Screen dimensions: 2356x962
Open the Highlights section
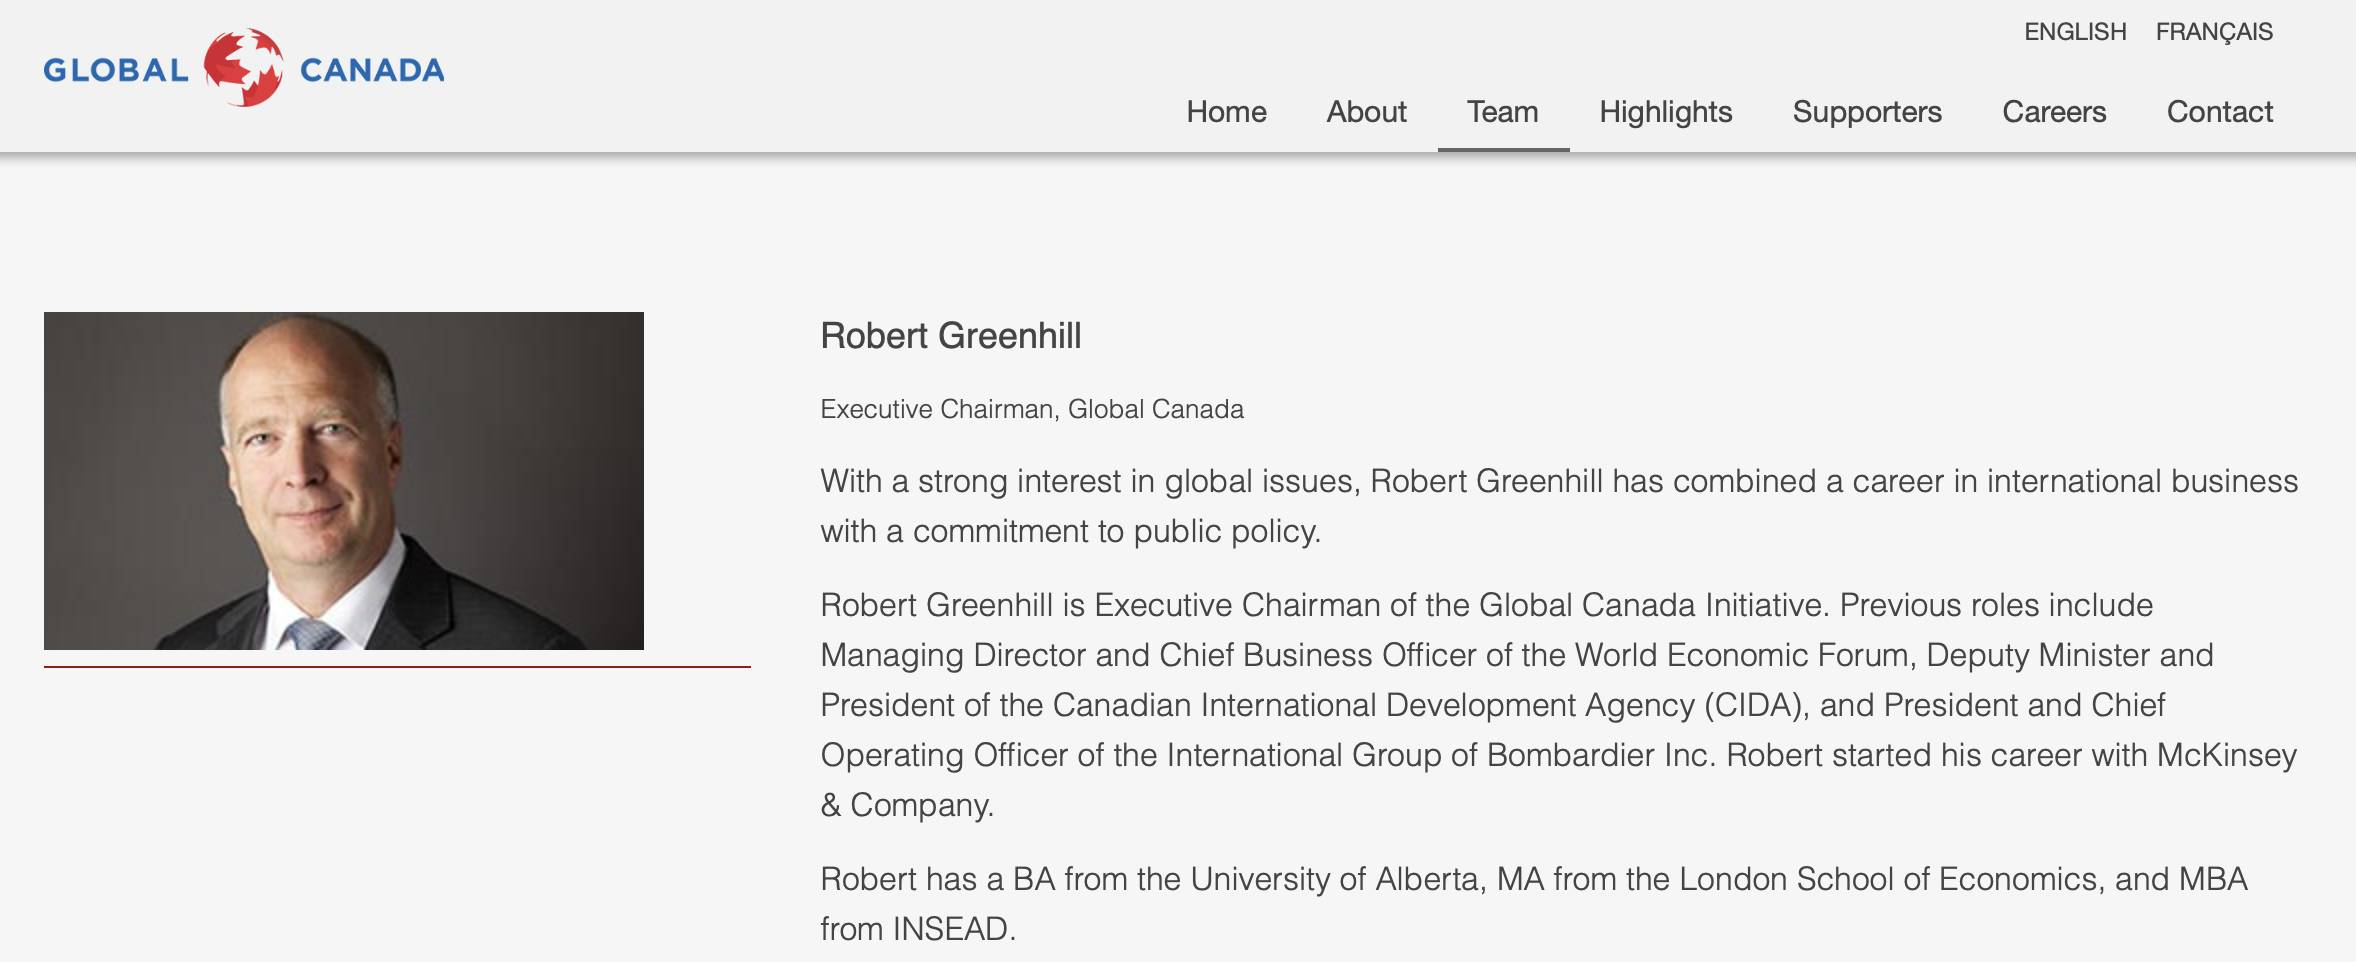(x=1665, y=111)
